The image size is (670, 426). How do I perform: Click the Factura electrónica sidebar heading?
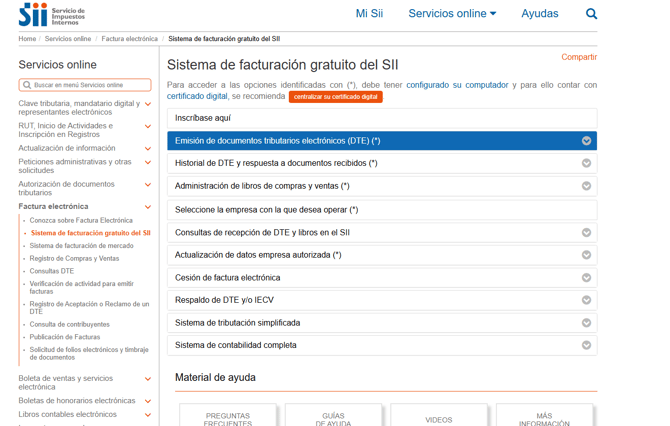[53, 206]
